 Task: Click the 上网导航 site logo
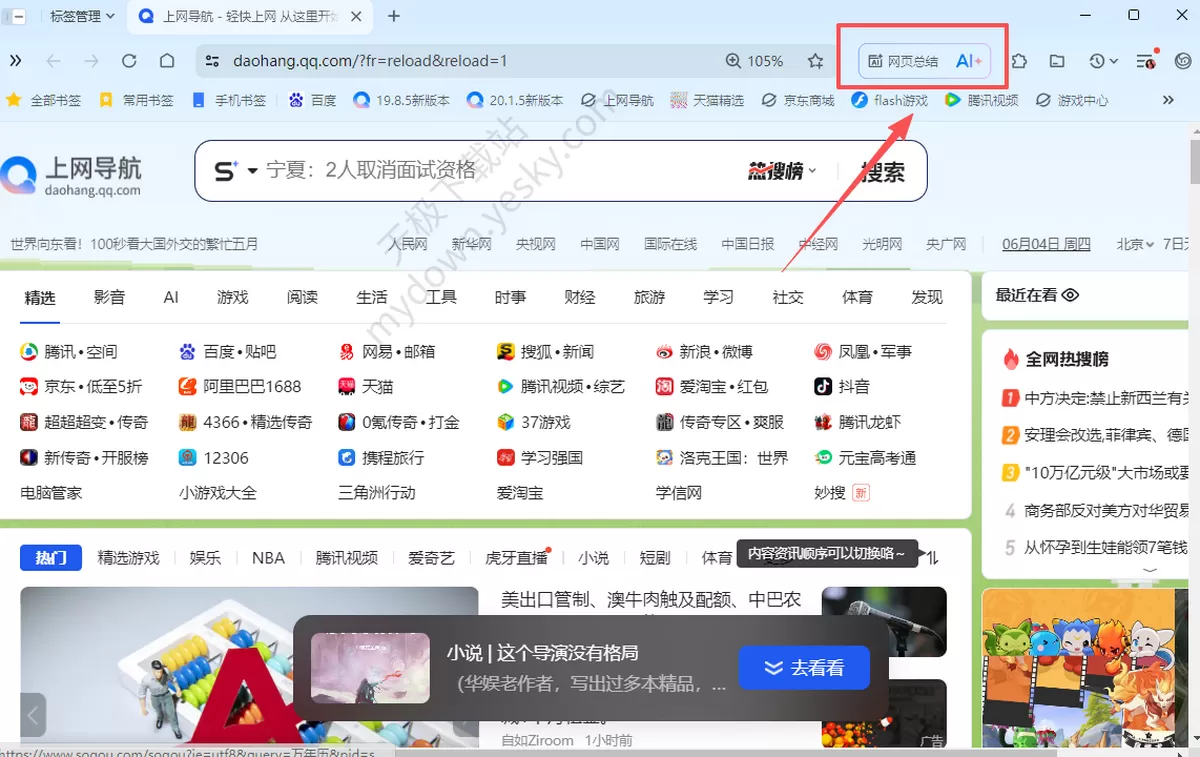point(72,175)
